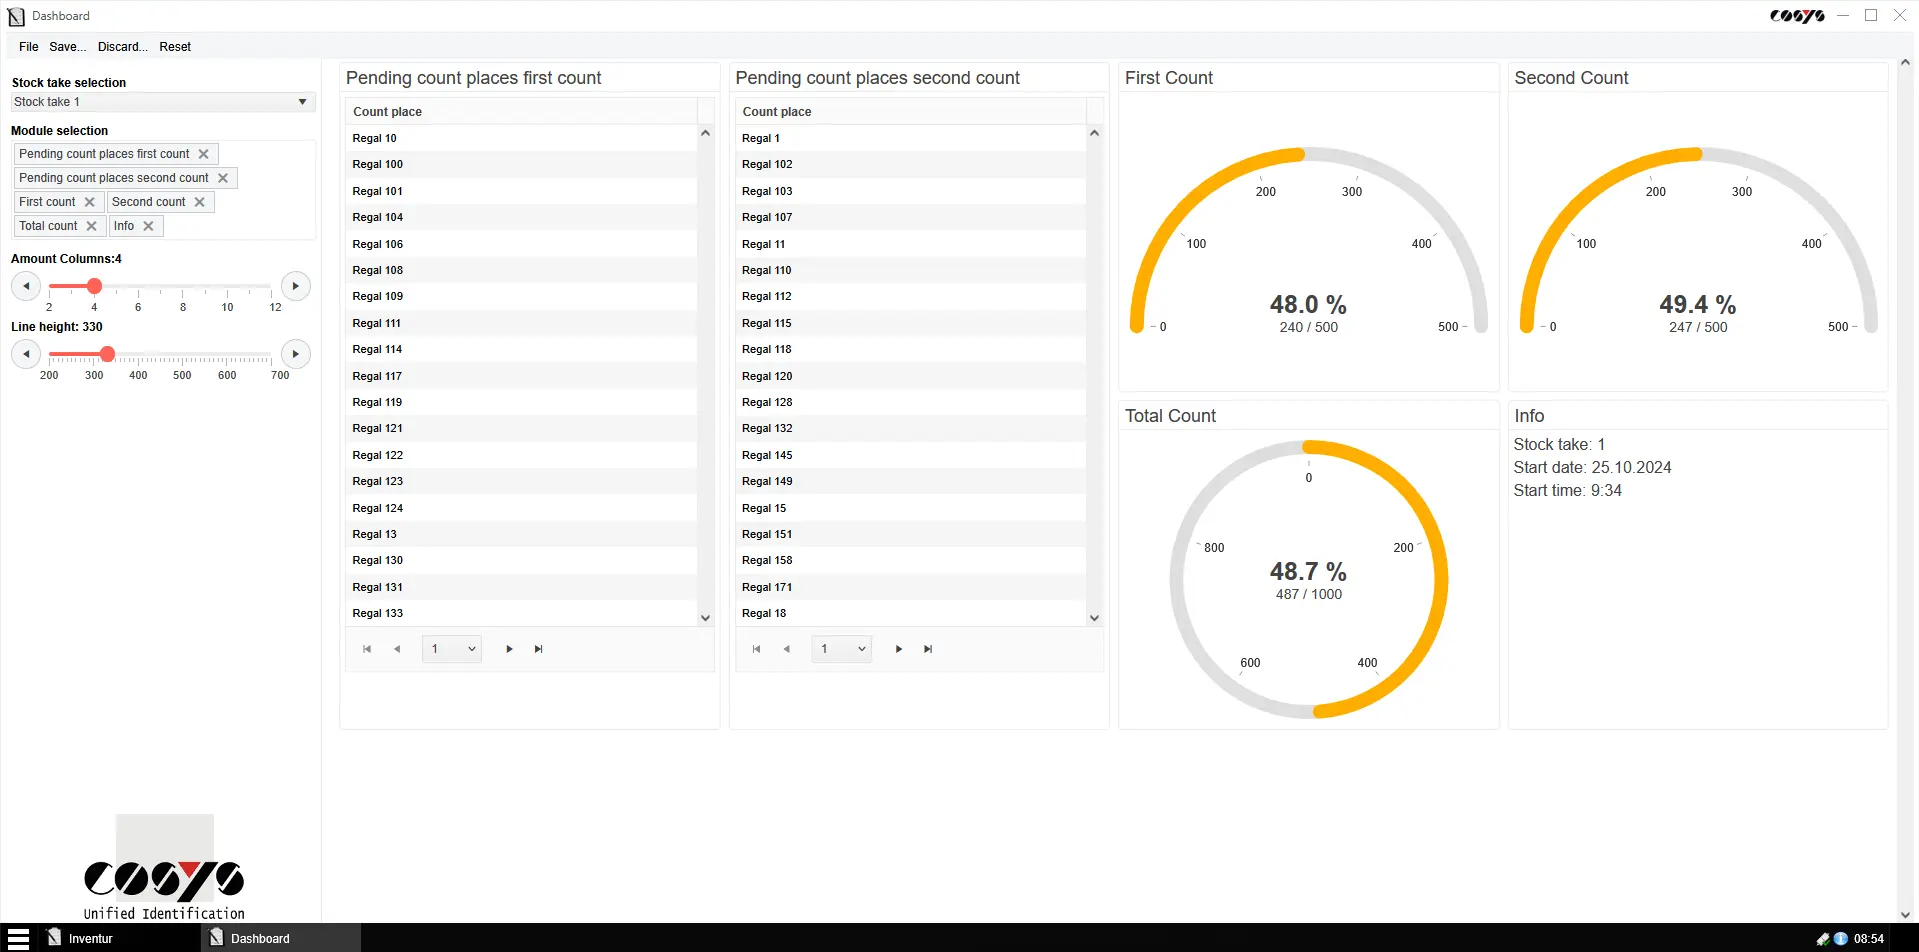1919x952 pixels.
Task: Click the Amount Columns slider handle
Action: [x=94, y=286]
